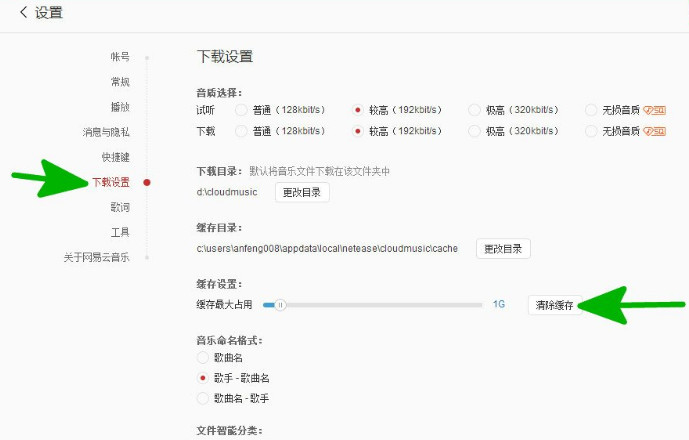Select the 下载设置 sidebar item
The height and width of the screenshot is (440, 689).
(111, 182)
